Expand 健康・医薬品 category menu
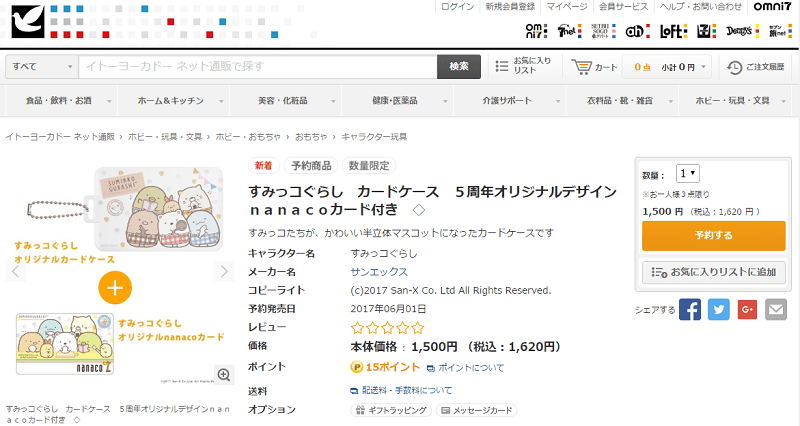Viewport: 800px width, 426px height. click(397, 101)
